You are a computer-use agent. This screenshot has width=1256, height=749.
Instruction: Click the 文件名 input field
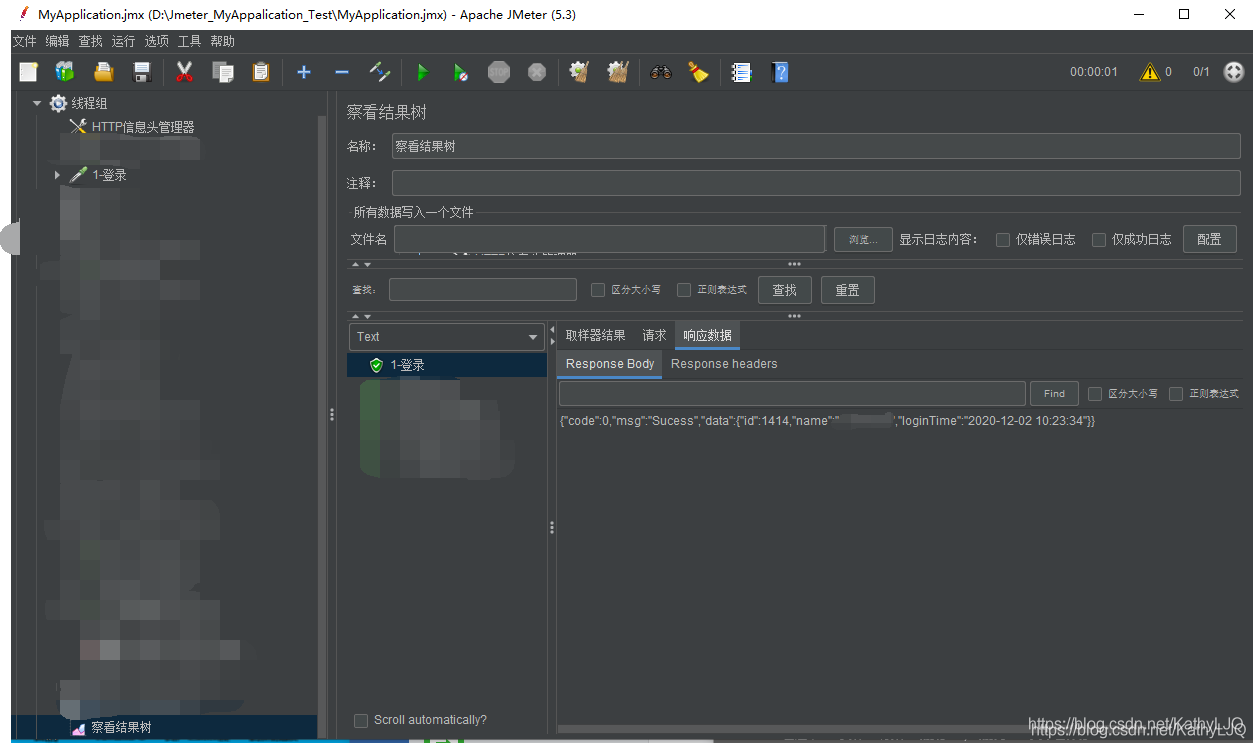tap(609, 239)
